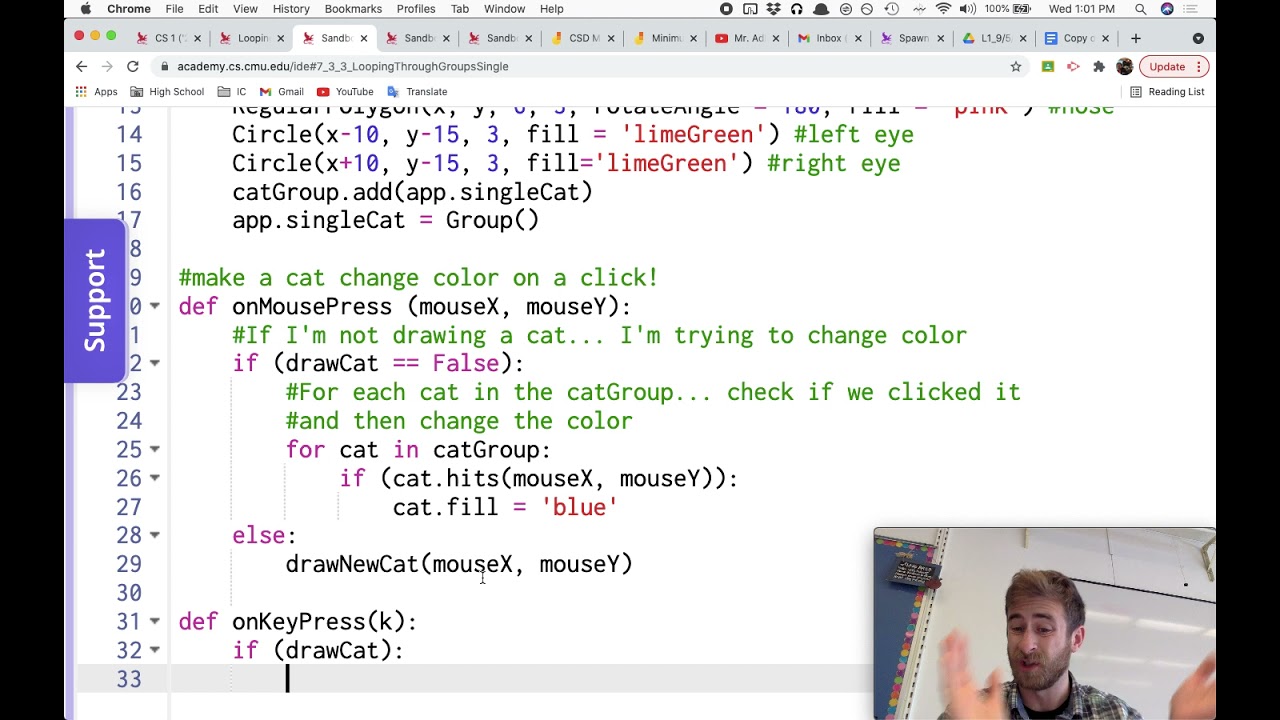
Task: Open the Chrome app menu
Action: pos(128,9)
